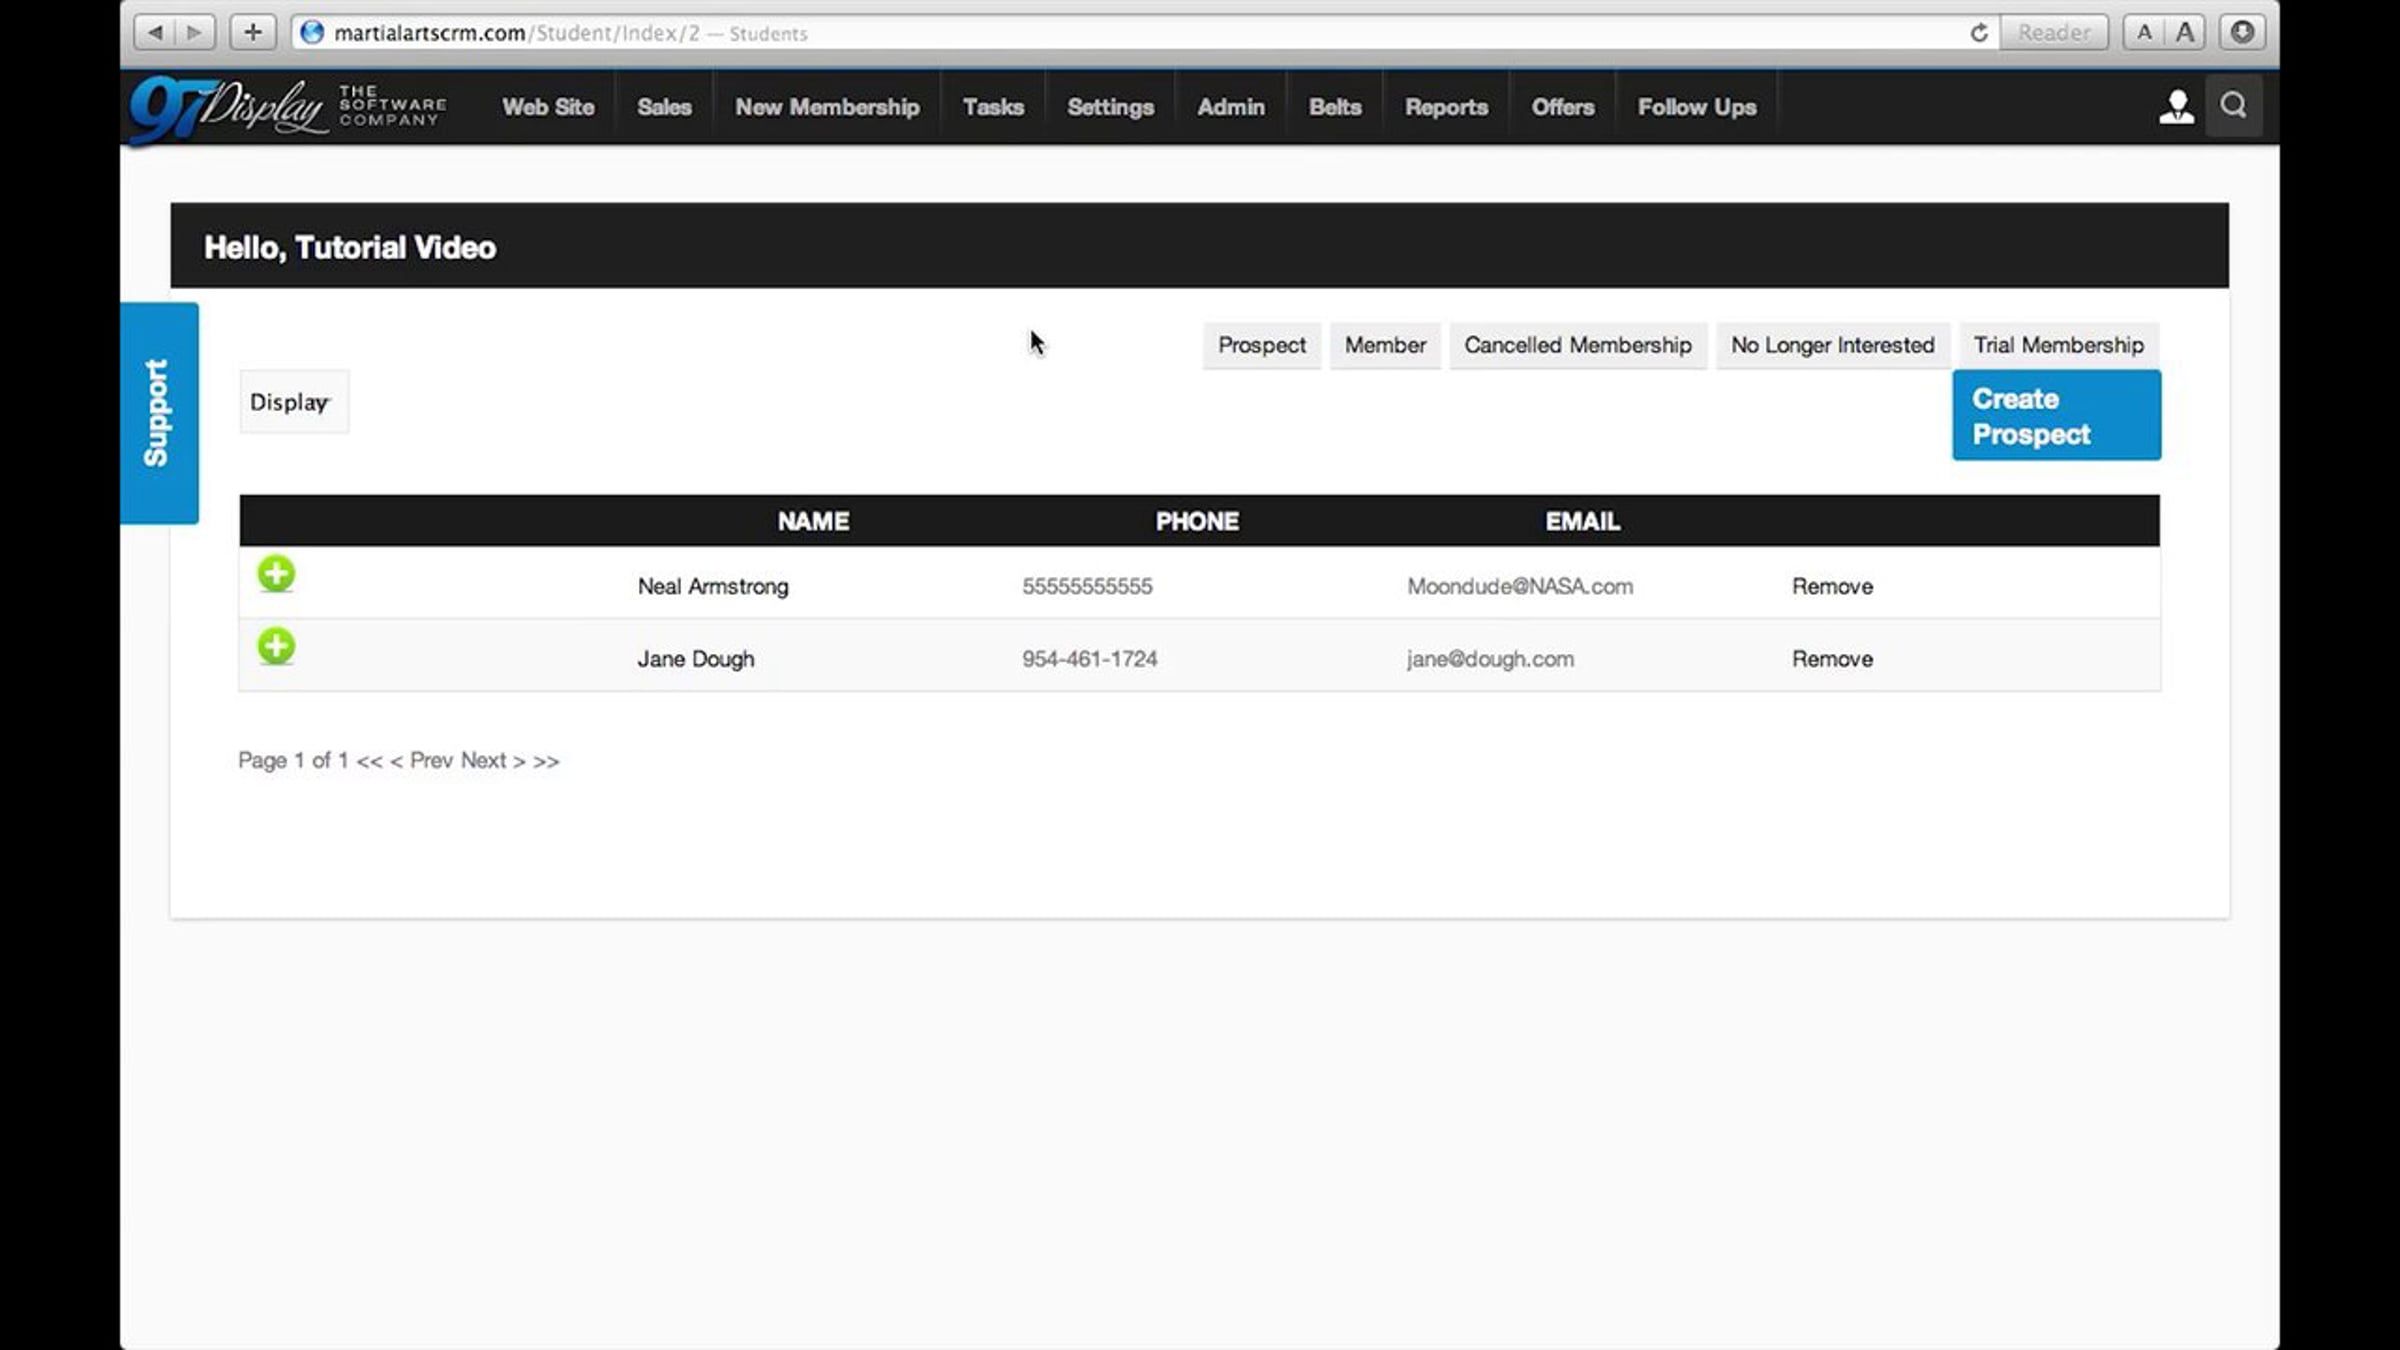Click the browser forward arrow
2400x1350 pixels.
point(194,33)
